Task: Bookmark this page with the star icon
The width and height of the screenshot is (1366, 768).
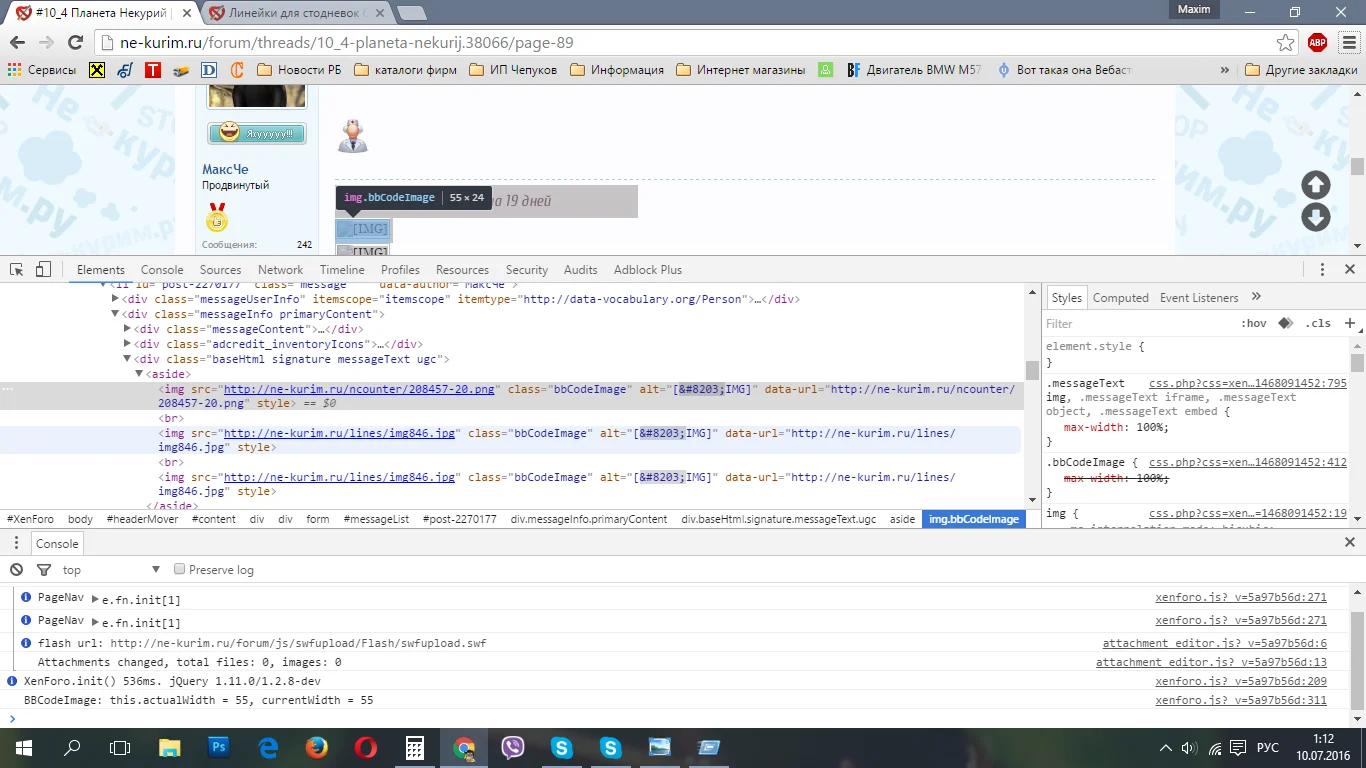Action: pyautogui.click(x=1286, y=43)
